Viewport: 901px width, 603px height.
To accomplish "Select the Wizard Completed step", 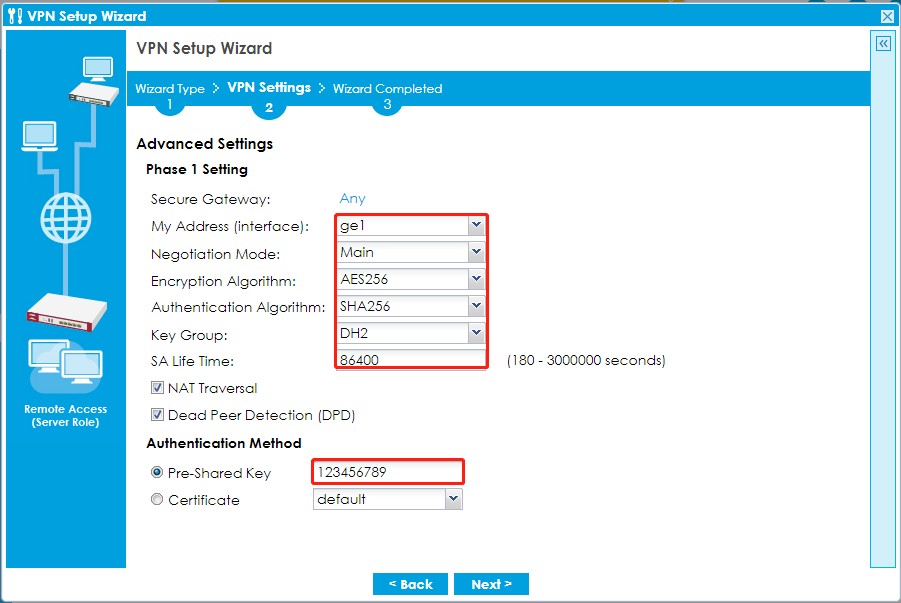I will (387, 88).
